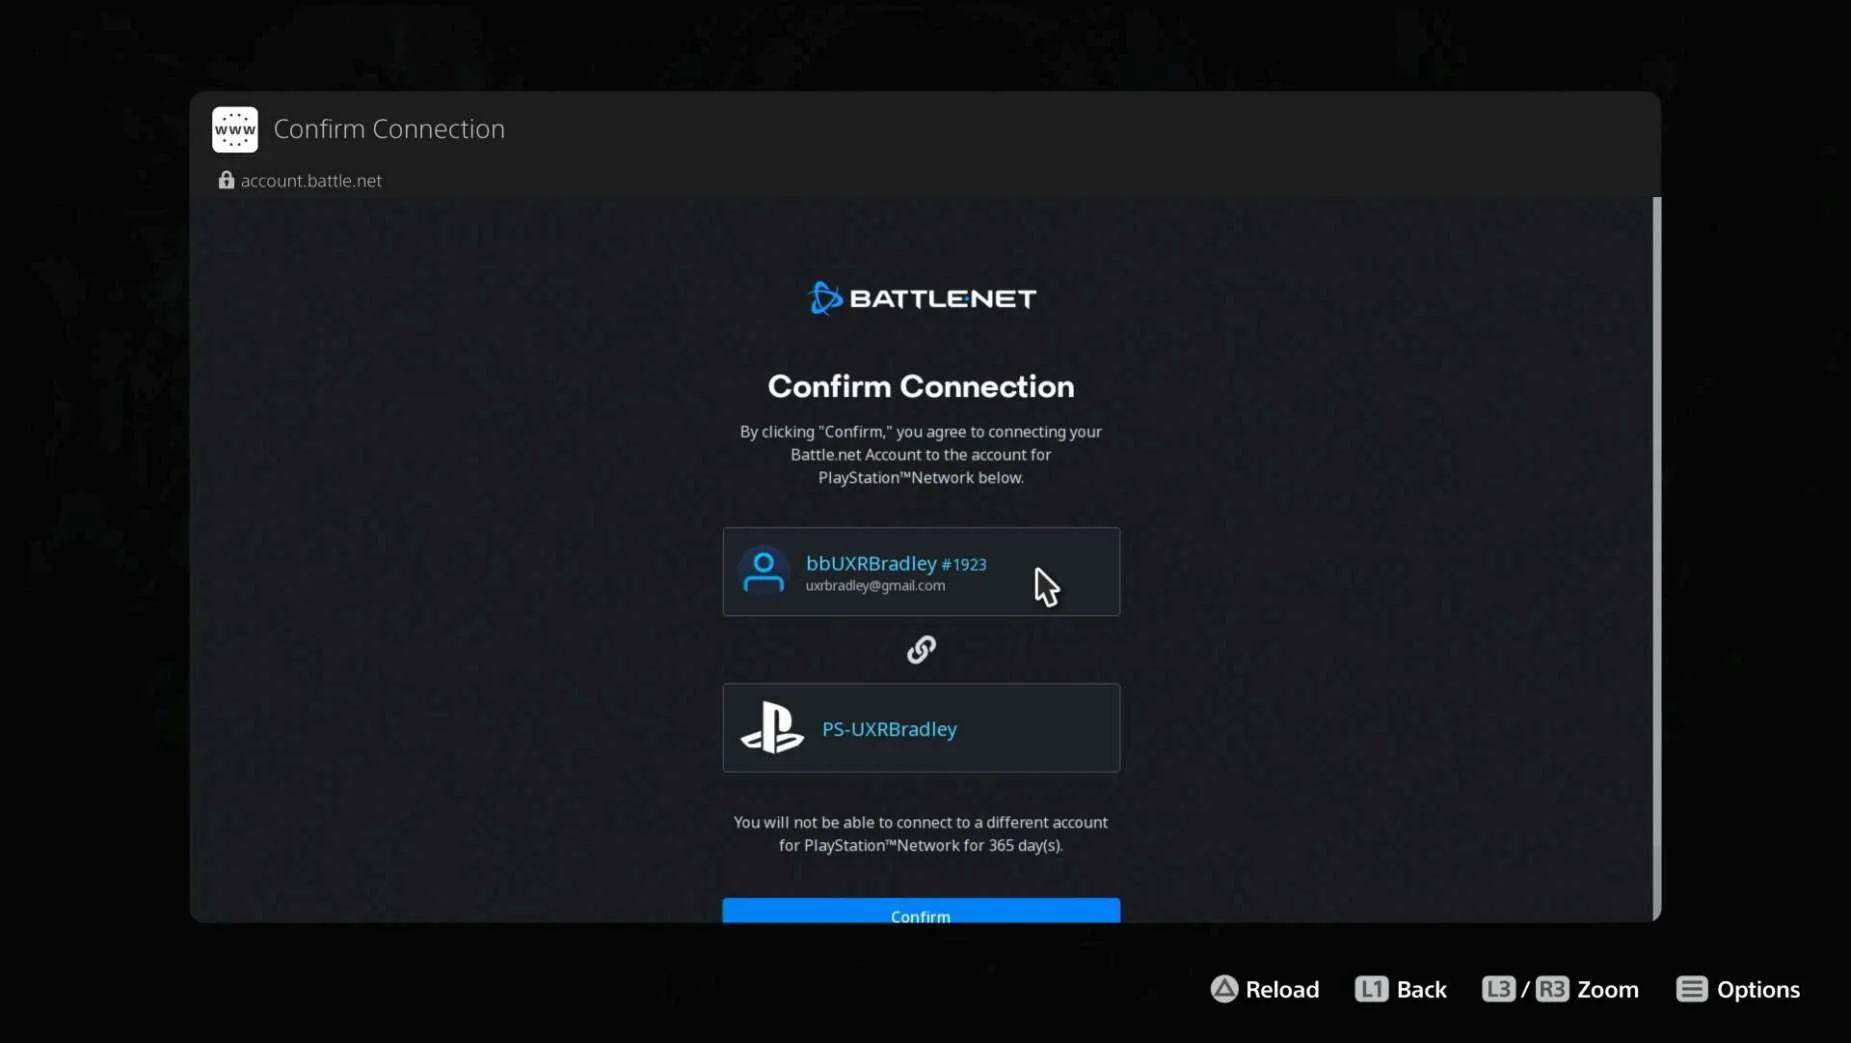
Task: Select the PS-UXRBradley PlayStation account card
Action: (x=921, y=727)
